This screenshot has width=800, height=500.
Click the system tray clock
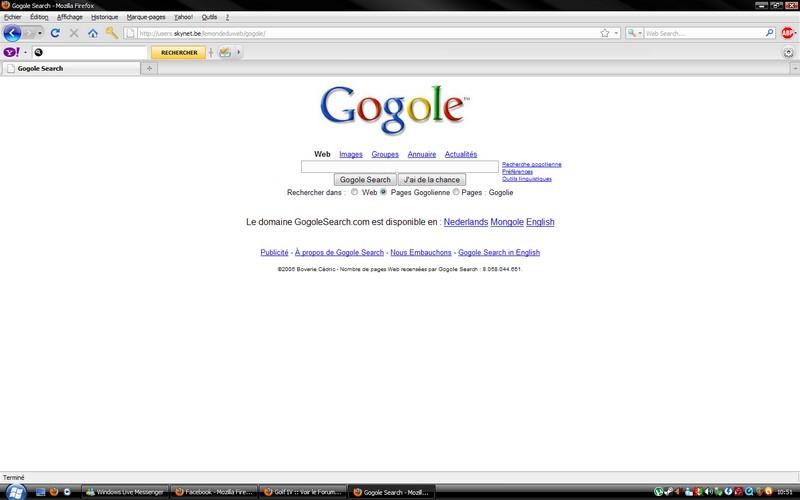click(785, 492)
